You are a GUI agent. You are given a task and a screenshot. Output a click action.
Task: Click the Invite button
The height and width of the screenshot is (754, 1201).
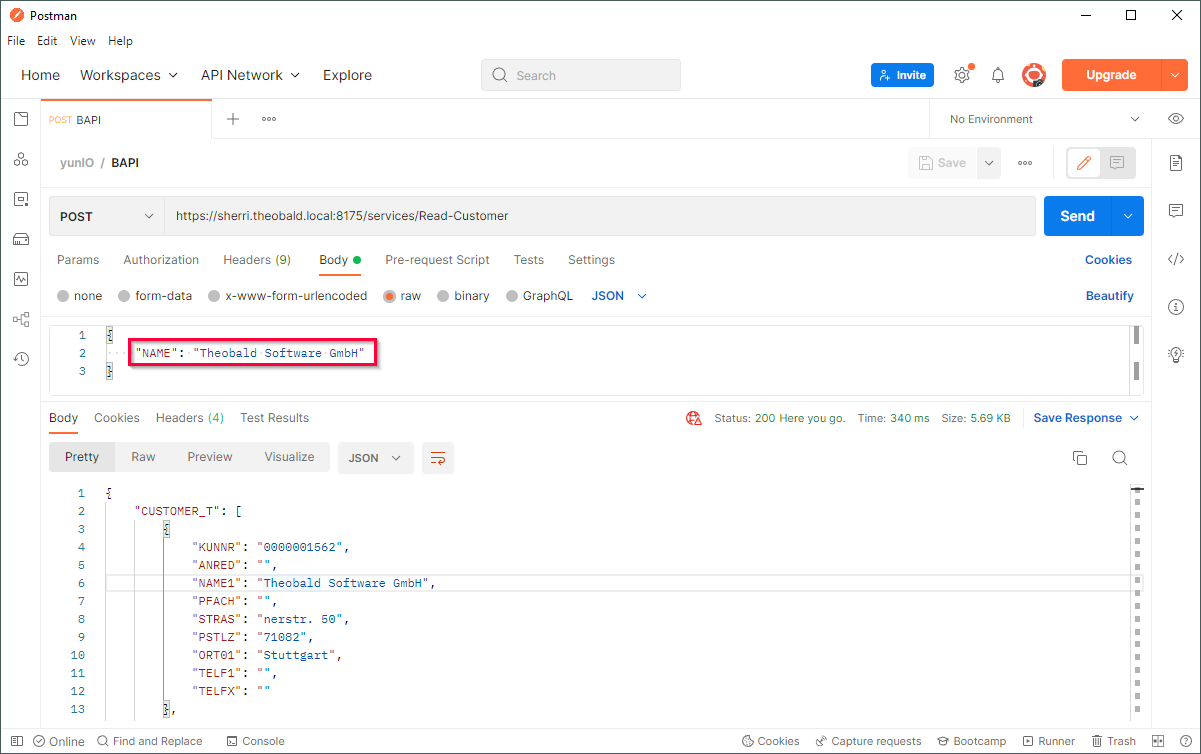[902, 75]
